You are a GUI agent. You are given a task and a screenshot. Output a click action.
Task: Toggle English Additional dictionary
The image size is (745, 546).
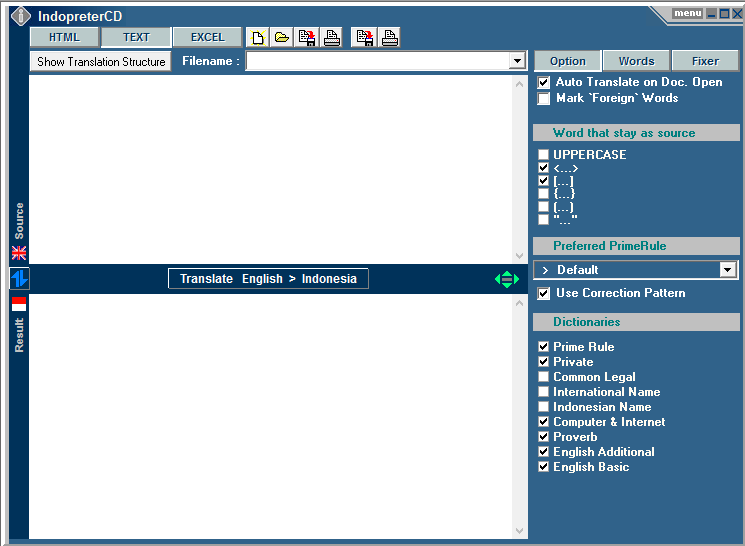point(543,451)
